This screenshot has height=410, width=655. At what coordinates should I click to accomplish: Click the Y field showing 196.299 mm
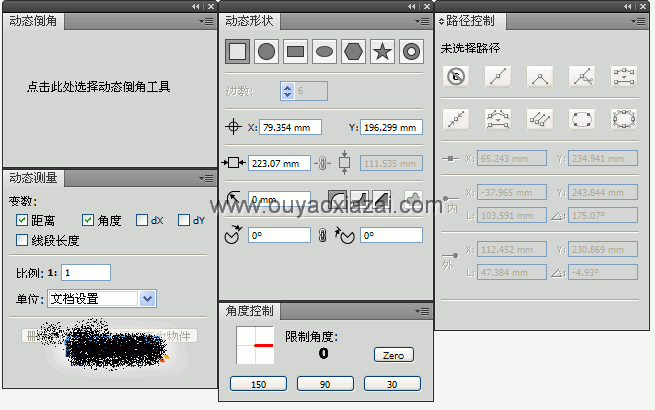tap(391, 127)
